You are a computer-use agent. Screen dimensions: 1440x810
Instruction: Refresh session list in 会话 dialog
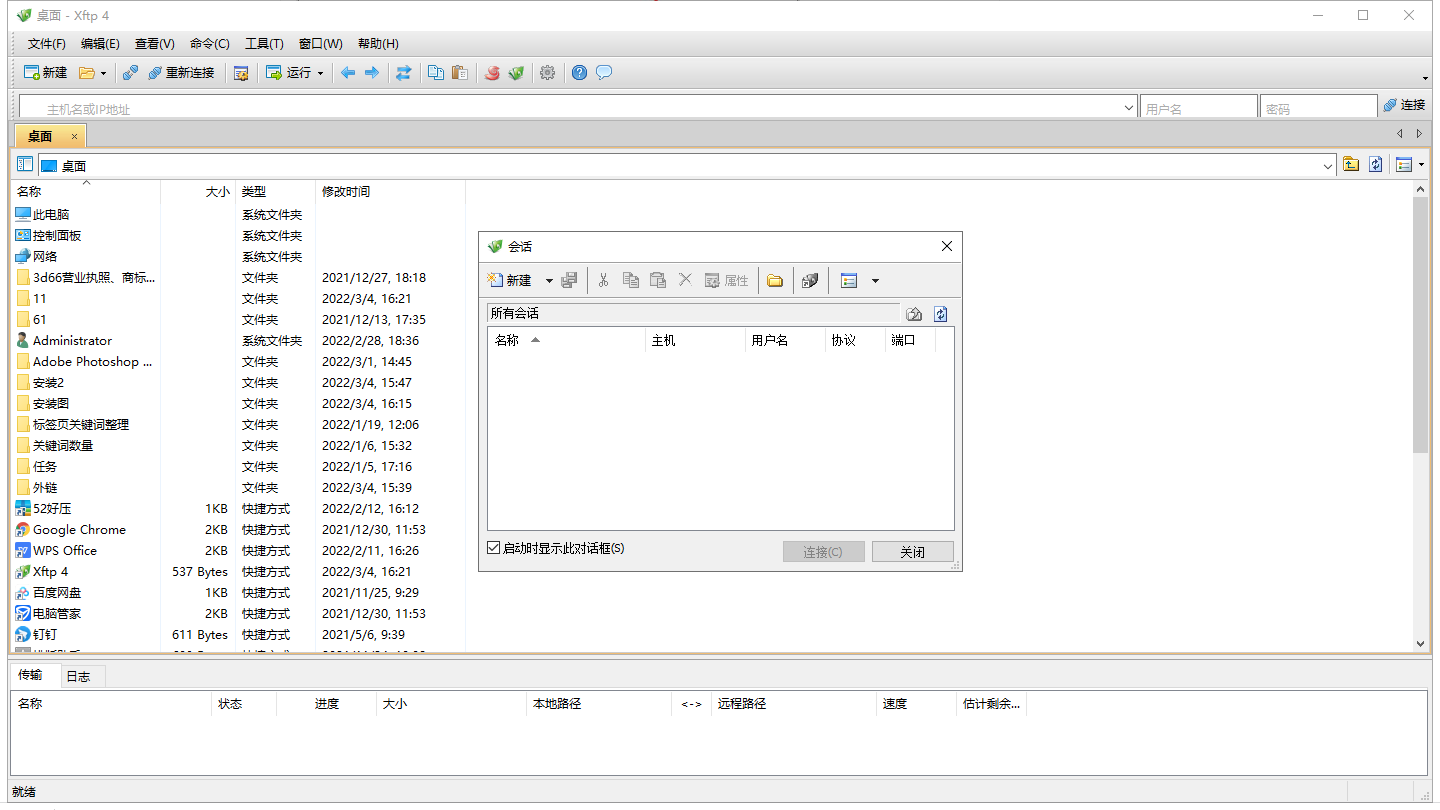940,314
